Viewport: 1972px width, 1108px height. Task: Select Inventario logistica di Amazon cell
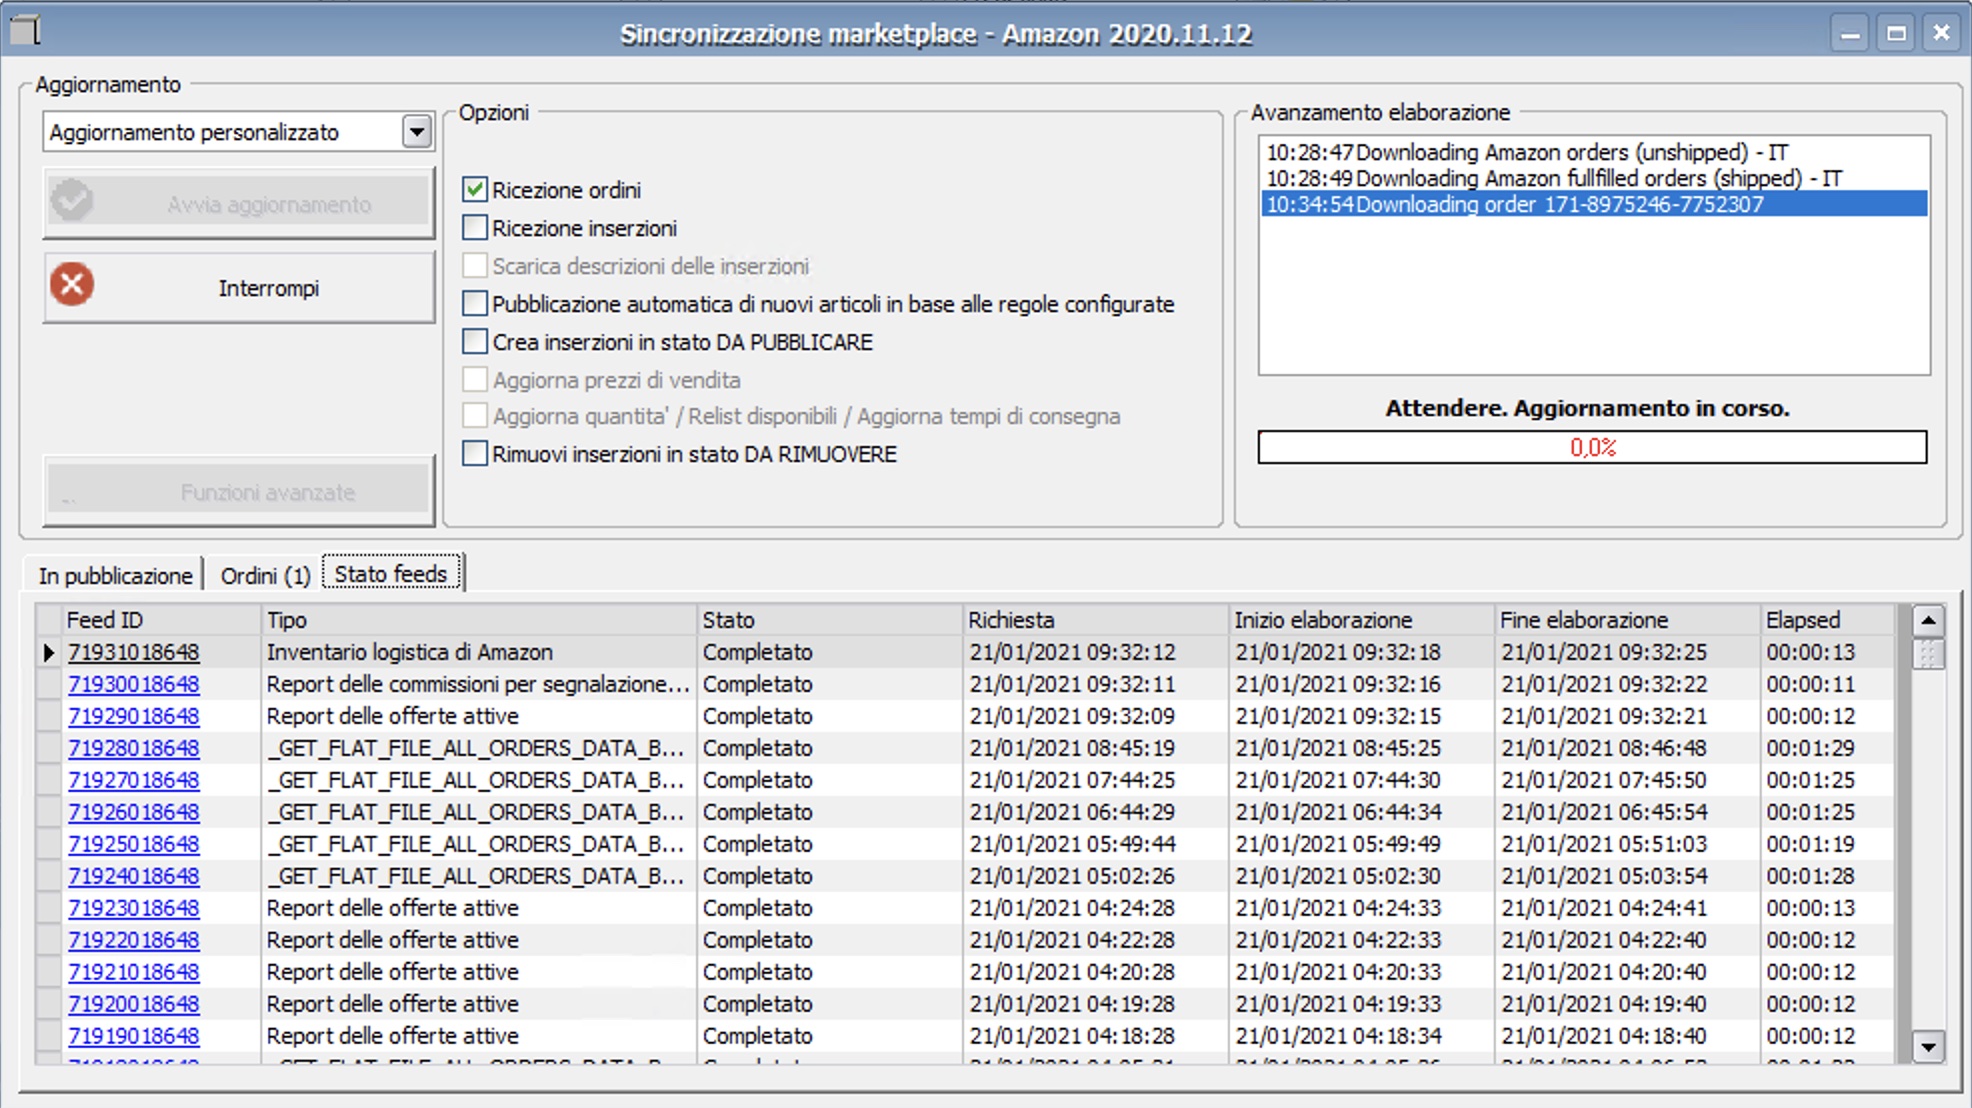pos(479,652)
